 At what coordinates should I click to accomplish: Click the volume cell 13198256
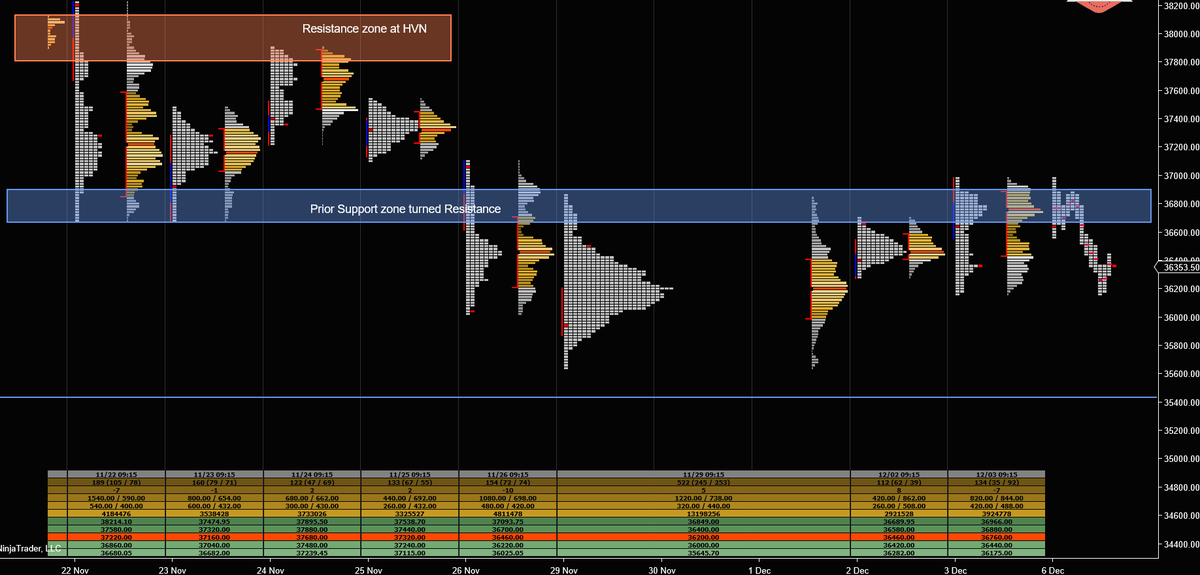[x=702, y=513]
